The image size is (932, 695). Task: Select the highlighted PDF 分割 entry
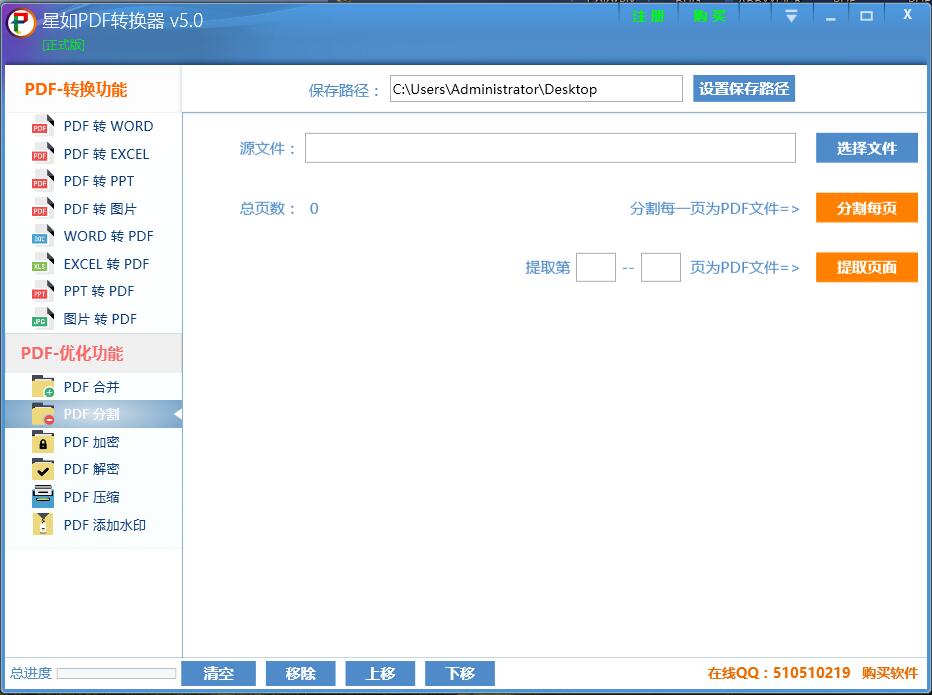[x=93, y=414]
